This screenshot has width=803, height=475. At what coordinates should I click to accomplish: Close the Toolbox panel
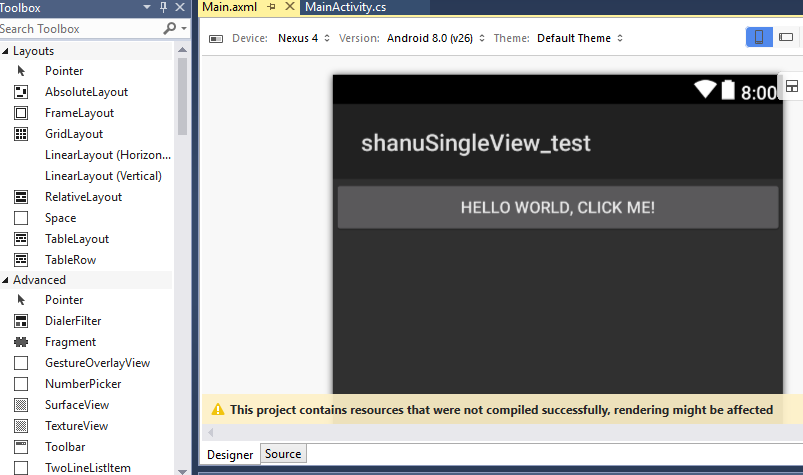coord(180,7)
